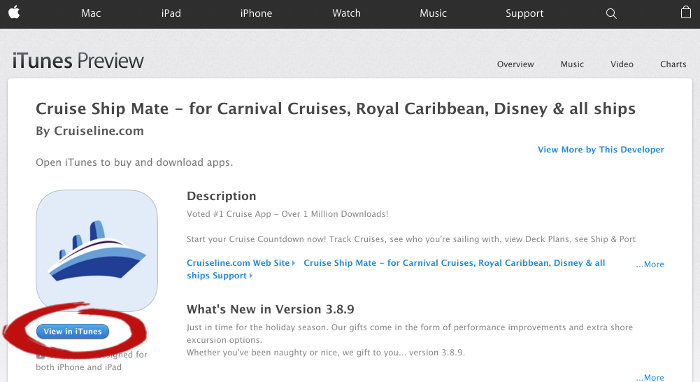Click 'Start your Cruise Countdown now' text line
700x382 pixels.
pyautogui.click(x=411, y=239)
